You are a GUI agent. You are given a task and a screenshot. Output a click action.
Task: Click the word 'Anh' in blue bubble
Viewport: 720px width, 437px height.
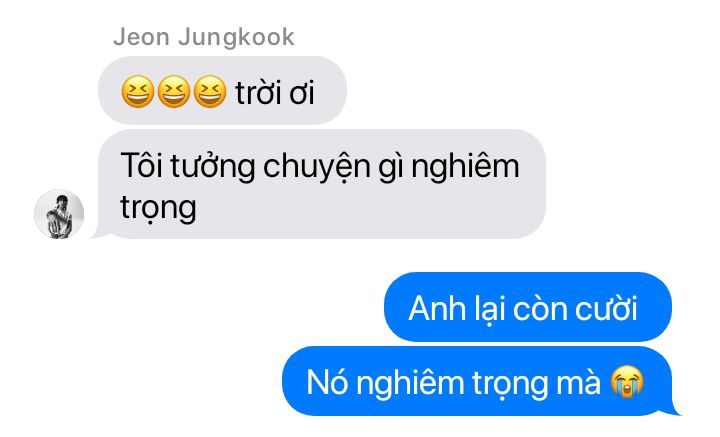point(437,308)
